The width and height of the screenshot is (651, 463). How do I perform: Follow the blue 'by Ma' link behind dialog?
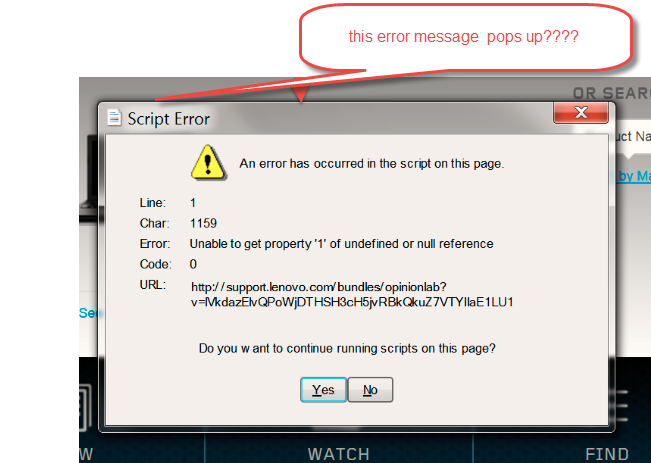pyautogui.click(x=634, y=176)
